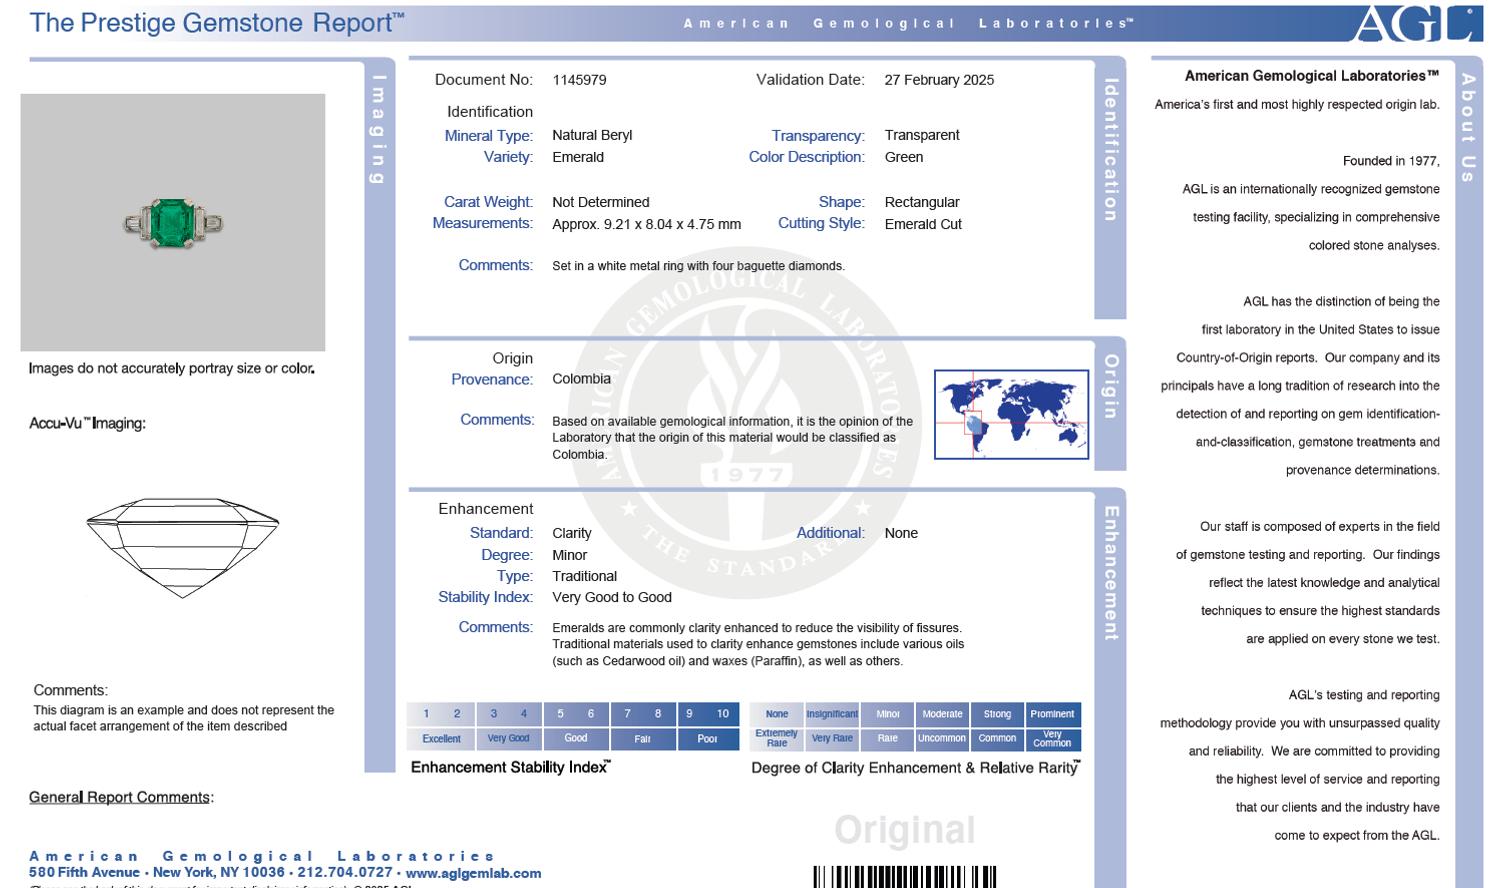Select the Fair cell in stability scale
The height and width of the screenshot is (888, 1500).
(643, 739)
